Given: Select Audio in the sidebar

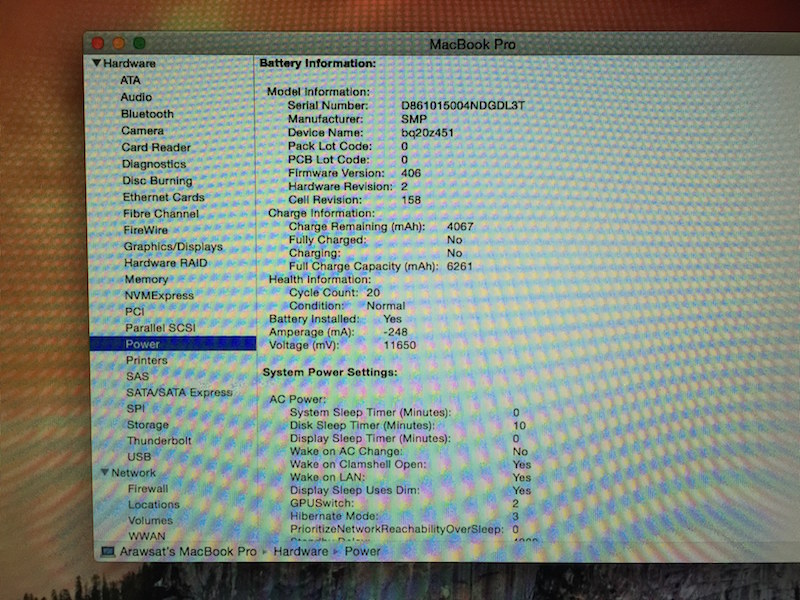Looking at the screenshot, I should [136, 97].
